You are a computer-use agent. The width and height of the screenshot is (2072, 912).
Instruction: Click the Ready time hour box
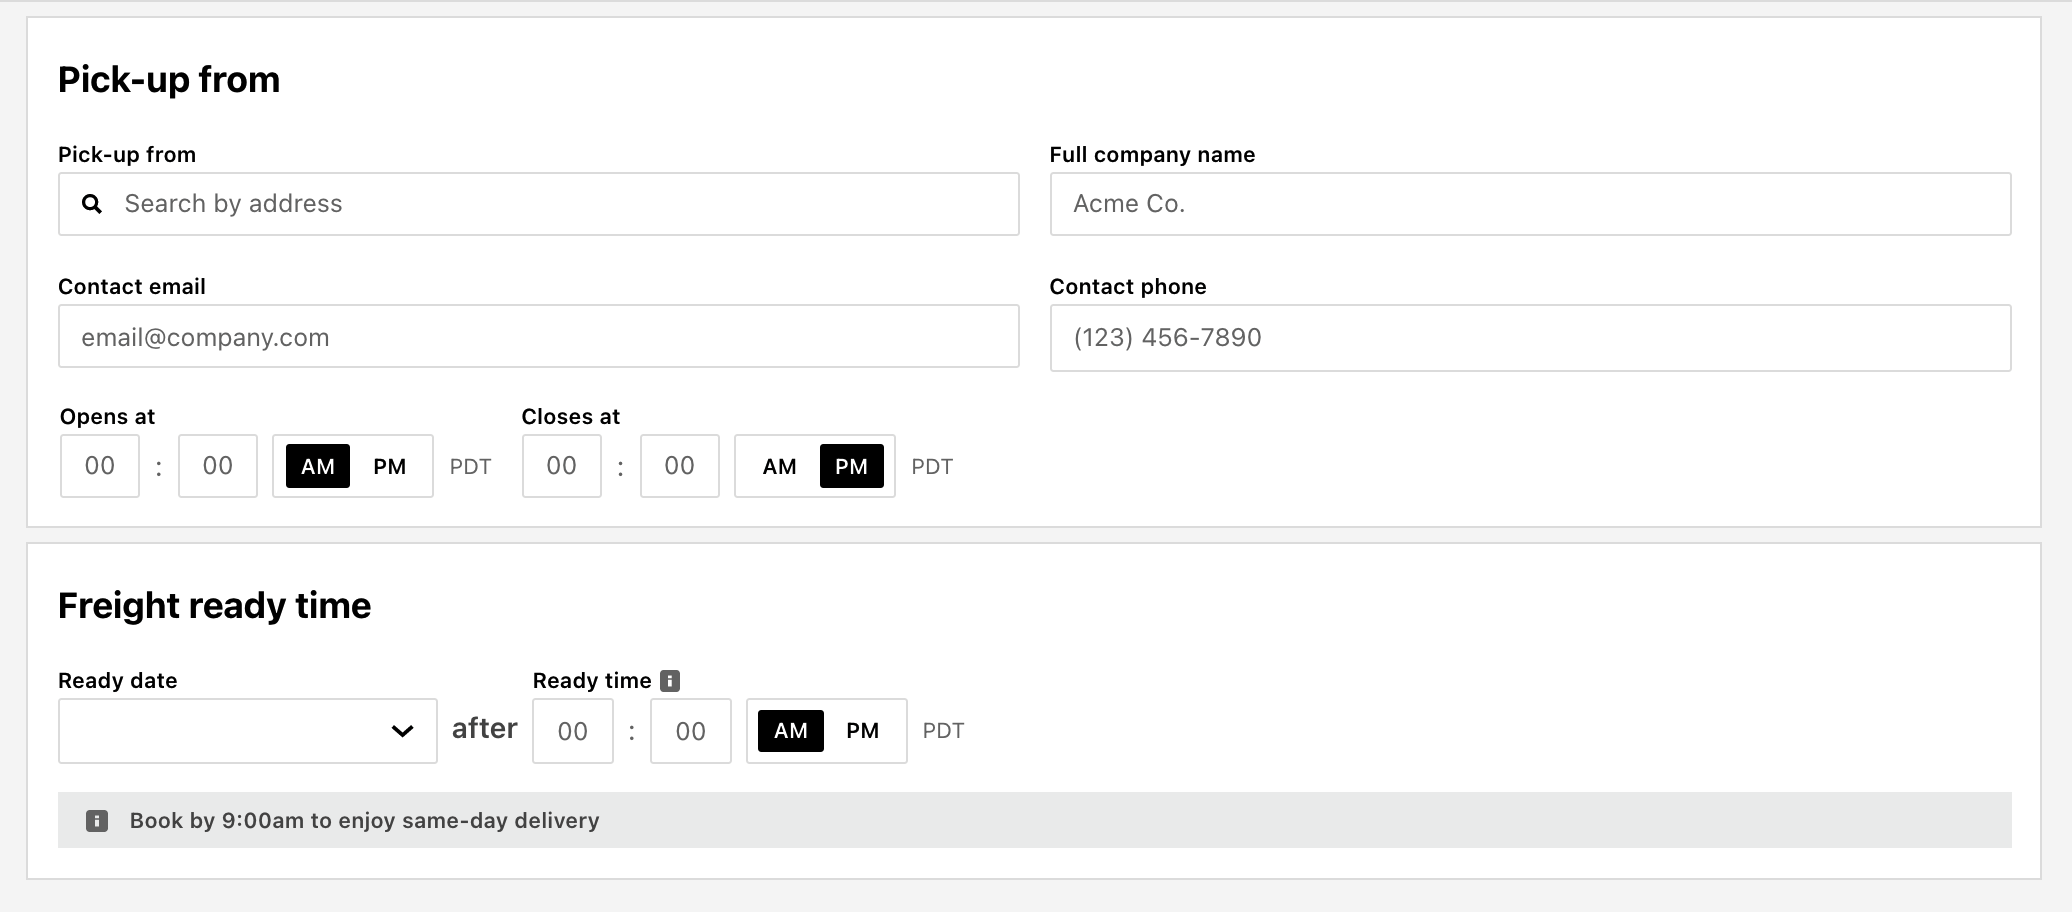pos(573,731)
